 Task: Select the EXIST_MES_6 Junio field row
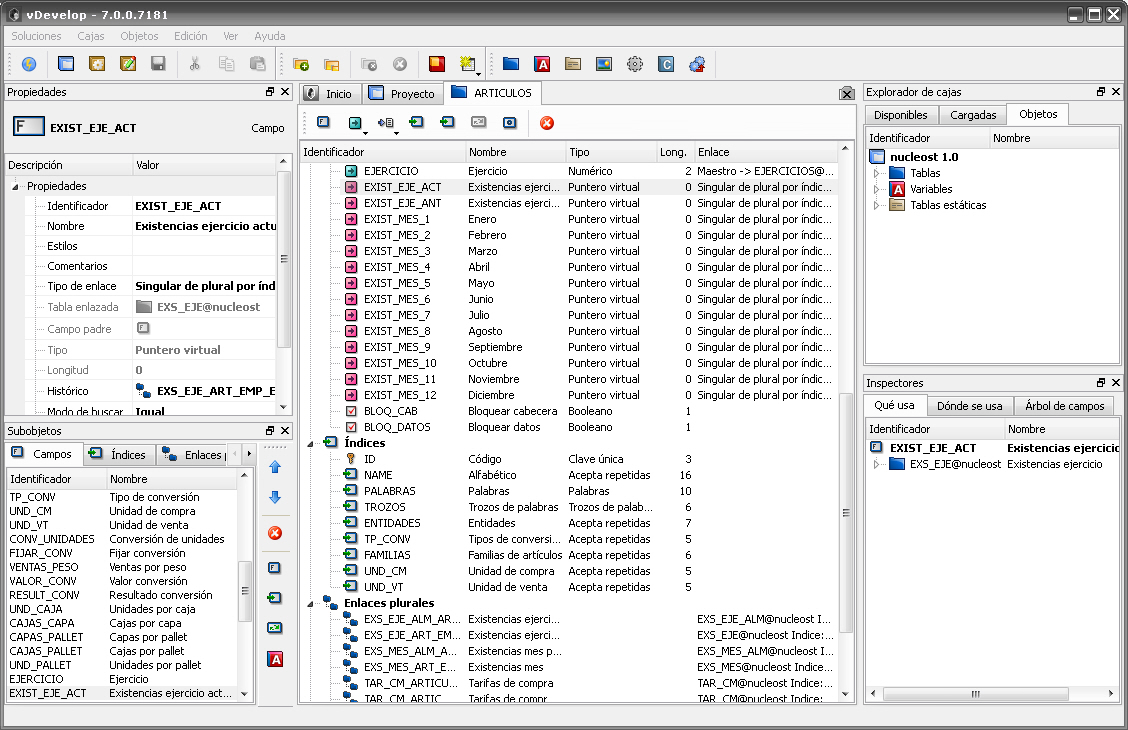(397, 299)
